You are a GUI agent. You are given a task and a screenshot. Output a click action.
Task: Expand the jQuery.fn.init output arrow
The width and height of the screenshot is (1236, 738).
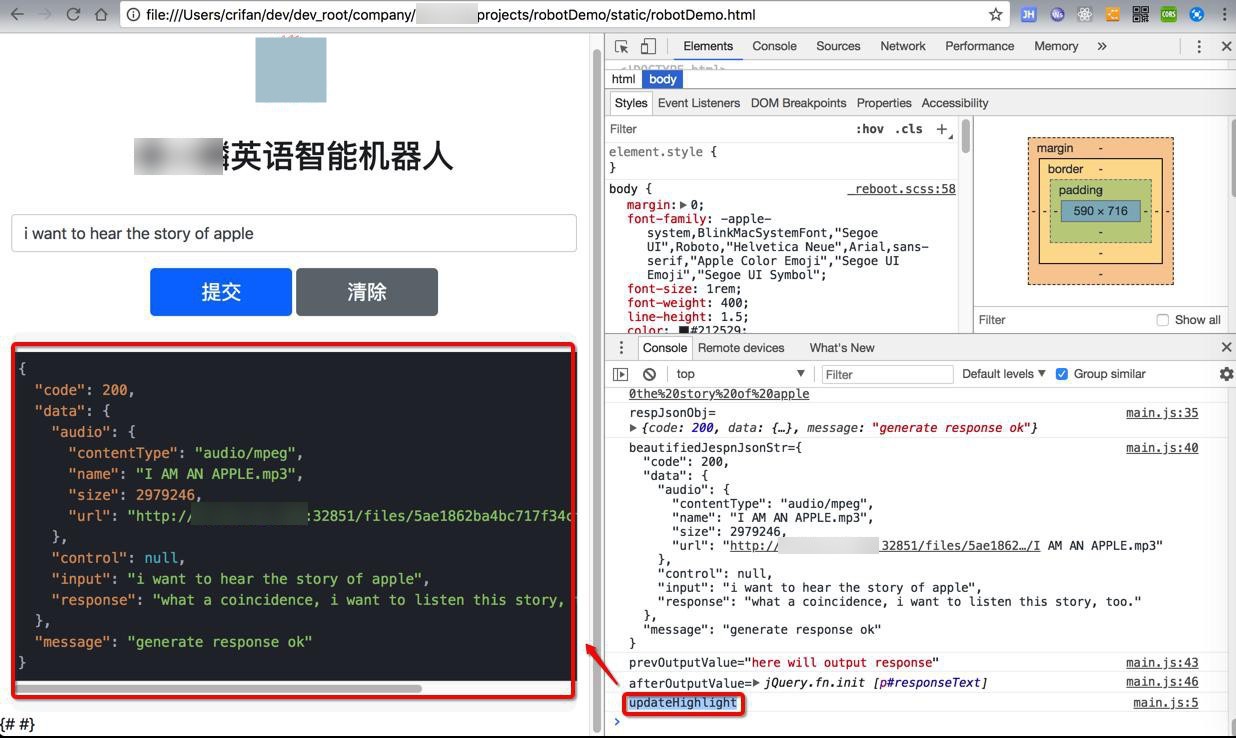click(756, 683)
